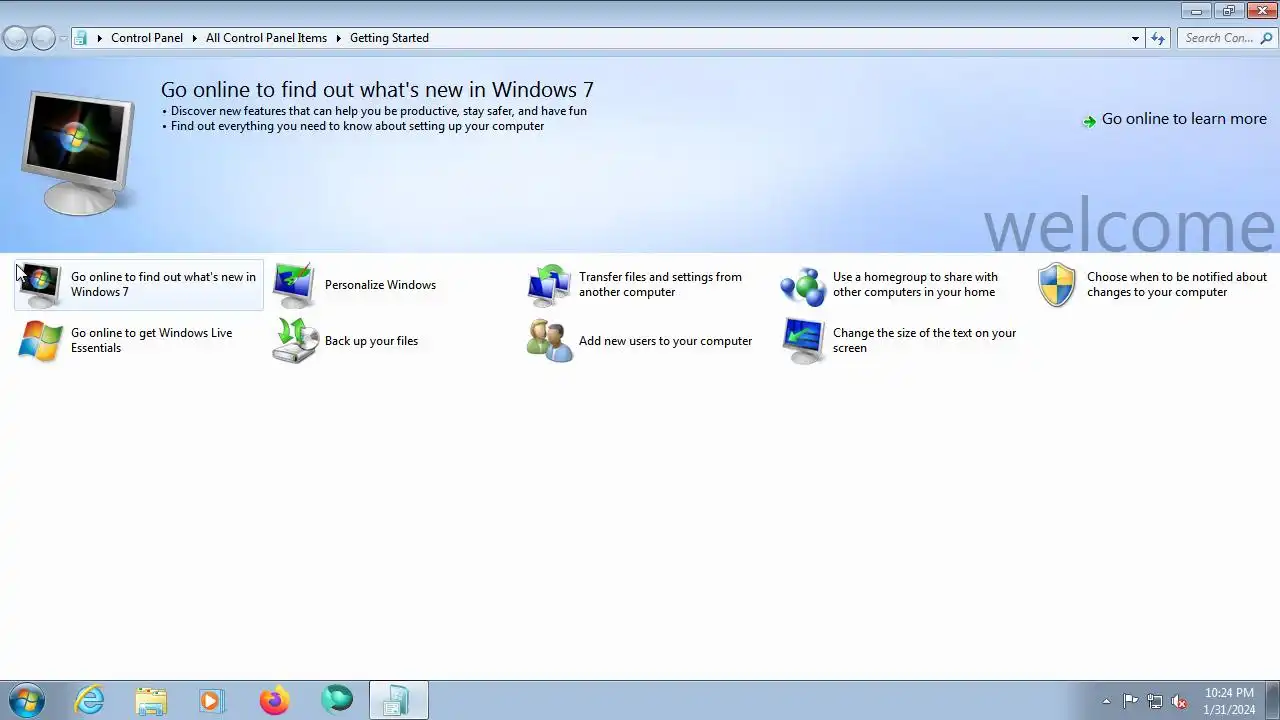Select the Getting Started breadcrumb

point(389,38)
